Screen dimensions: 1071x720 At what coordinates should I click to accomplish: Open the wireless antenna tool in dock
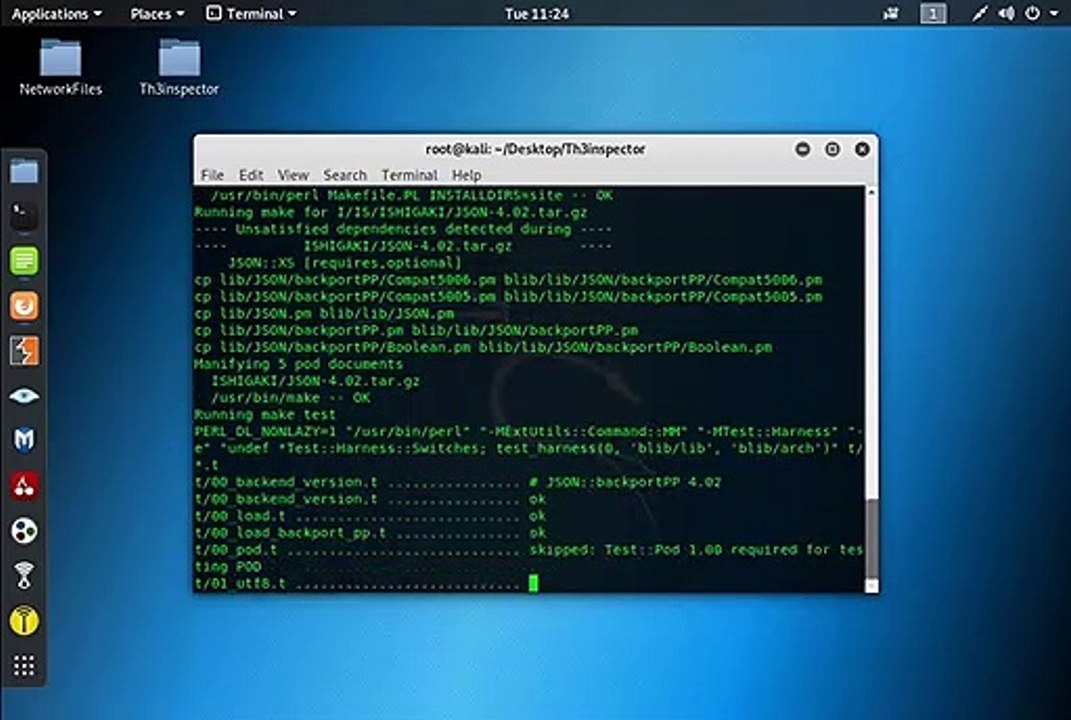tap(24, 575)
